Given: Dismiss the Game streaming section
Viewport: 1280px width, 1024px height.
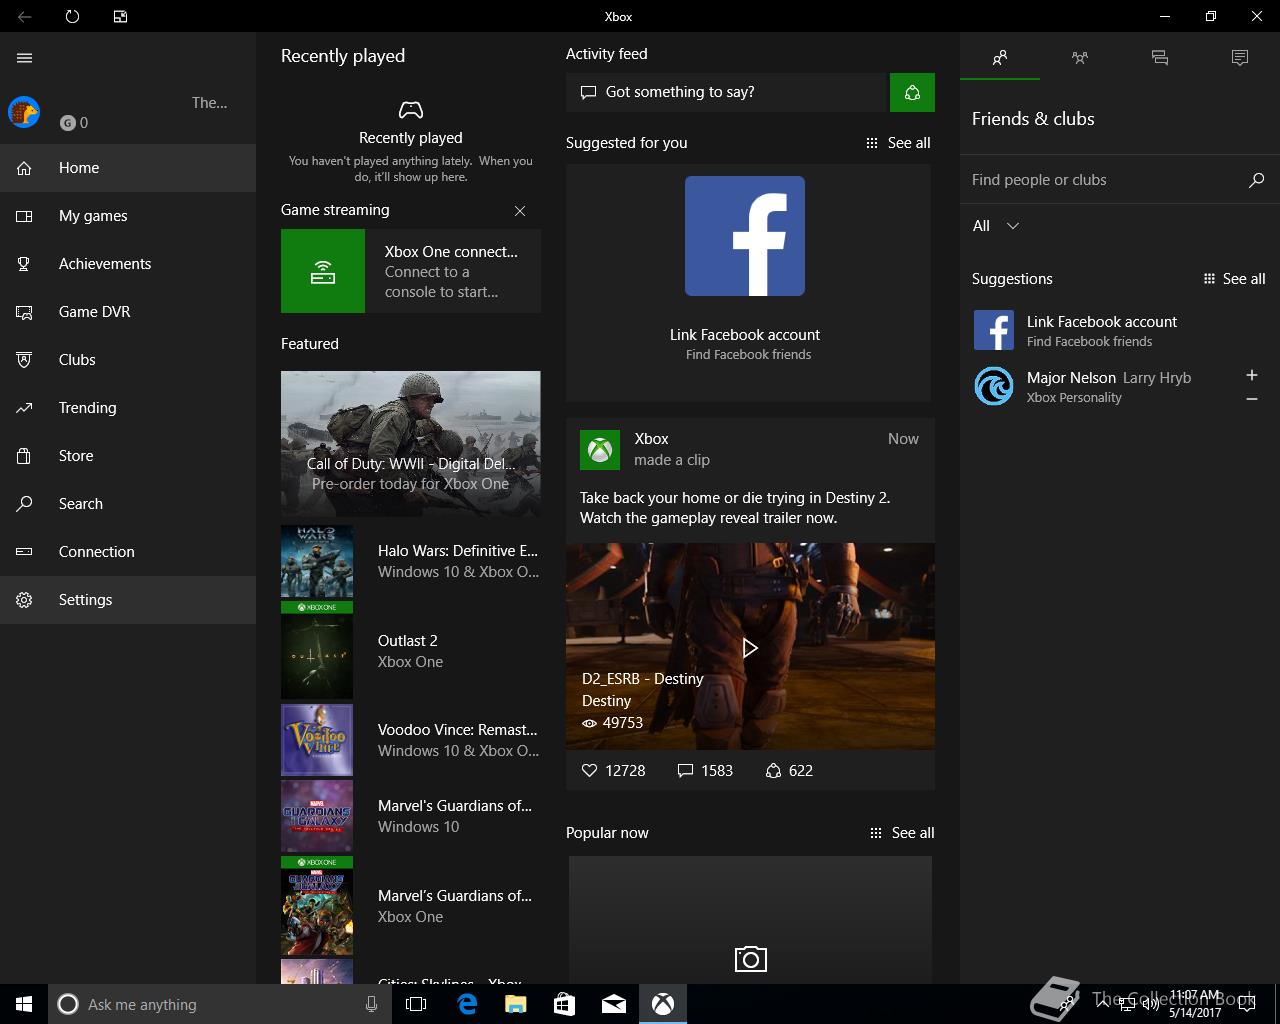Looking at the screenshot, I should click(520, 211).
